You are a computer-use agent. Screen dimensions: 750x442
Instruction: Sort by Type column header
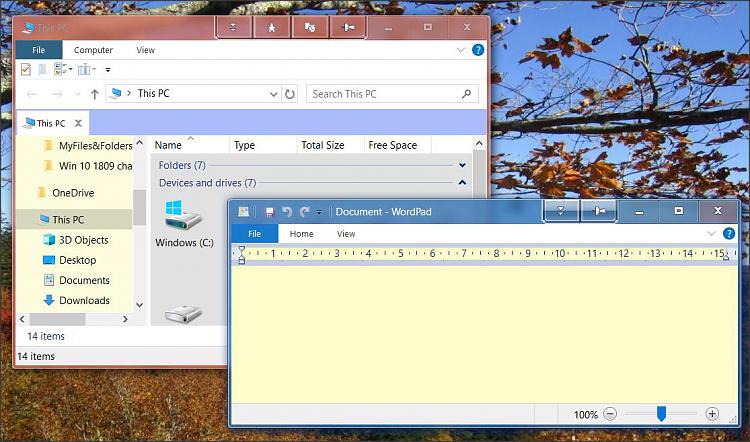point(263,145)
